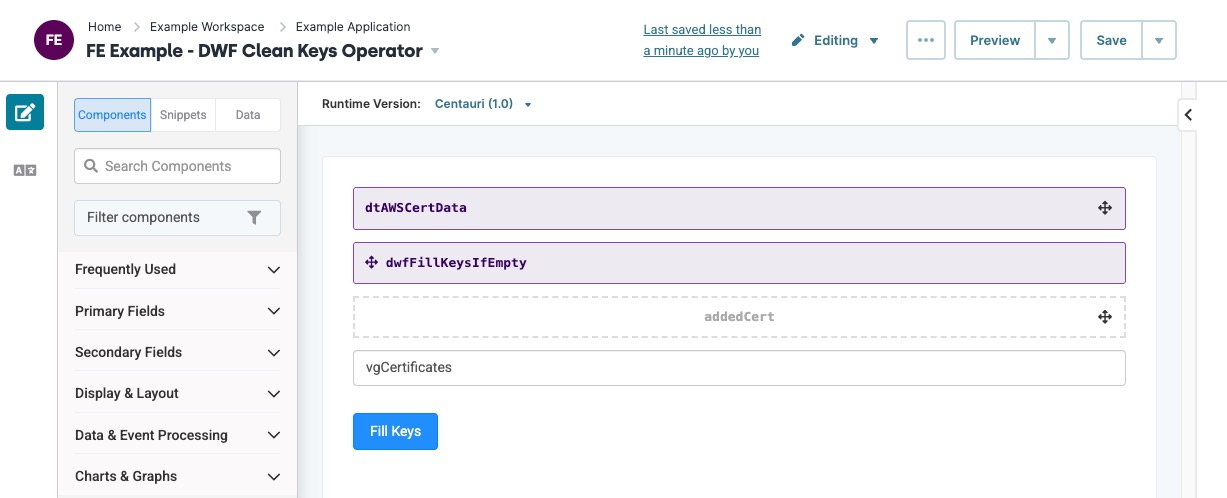The height and width of the screenshot is (498, 1227).
Task: Open Example Application breadcrumb
Action: click(x=353, y=27)
